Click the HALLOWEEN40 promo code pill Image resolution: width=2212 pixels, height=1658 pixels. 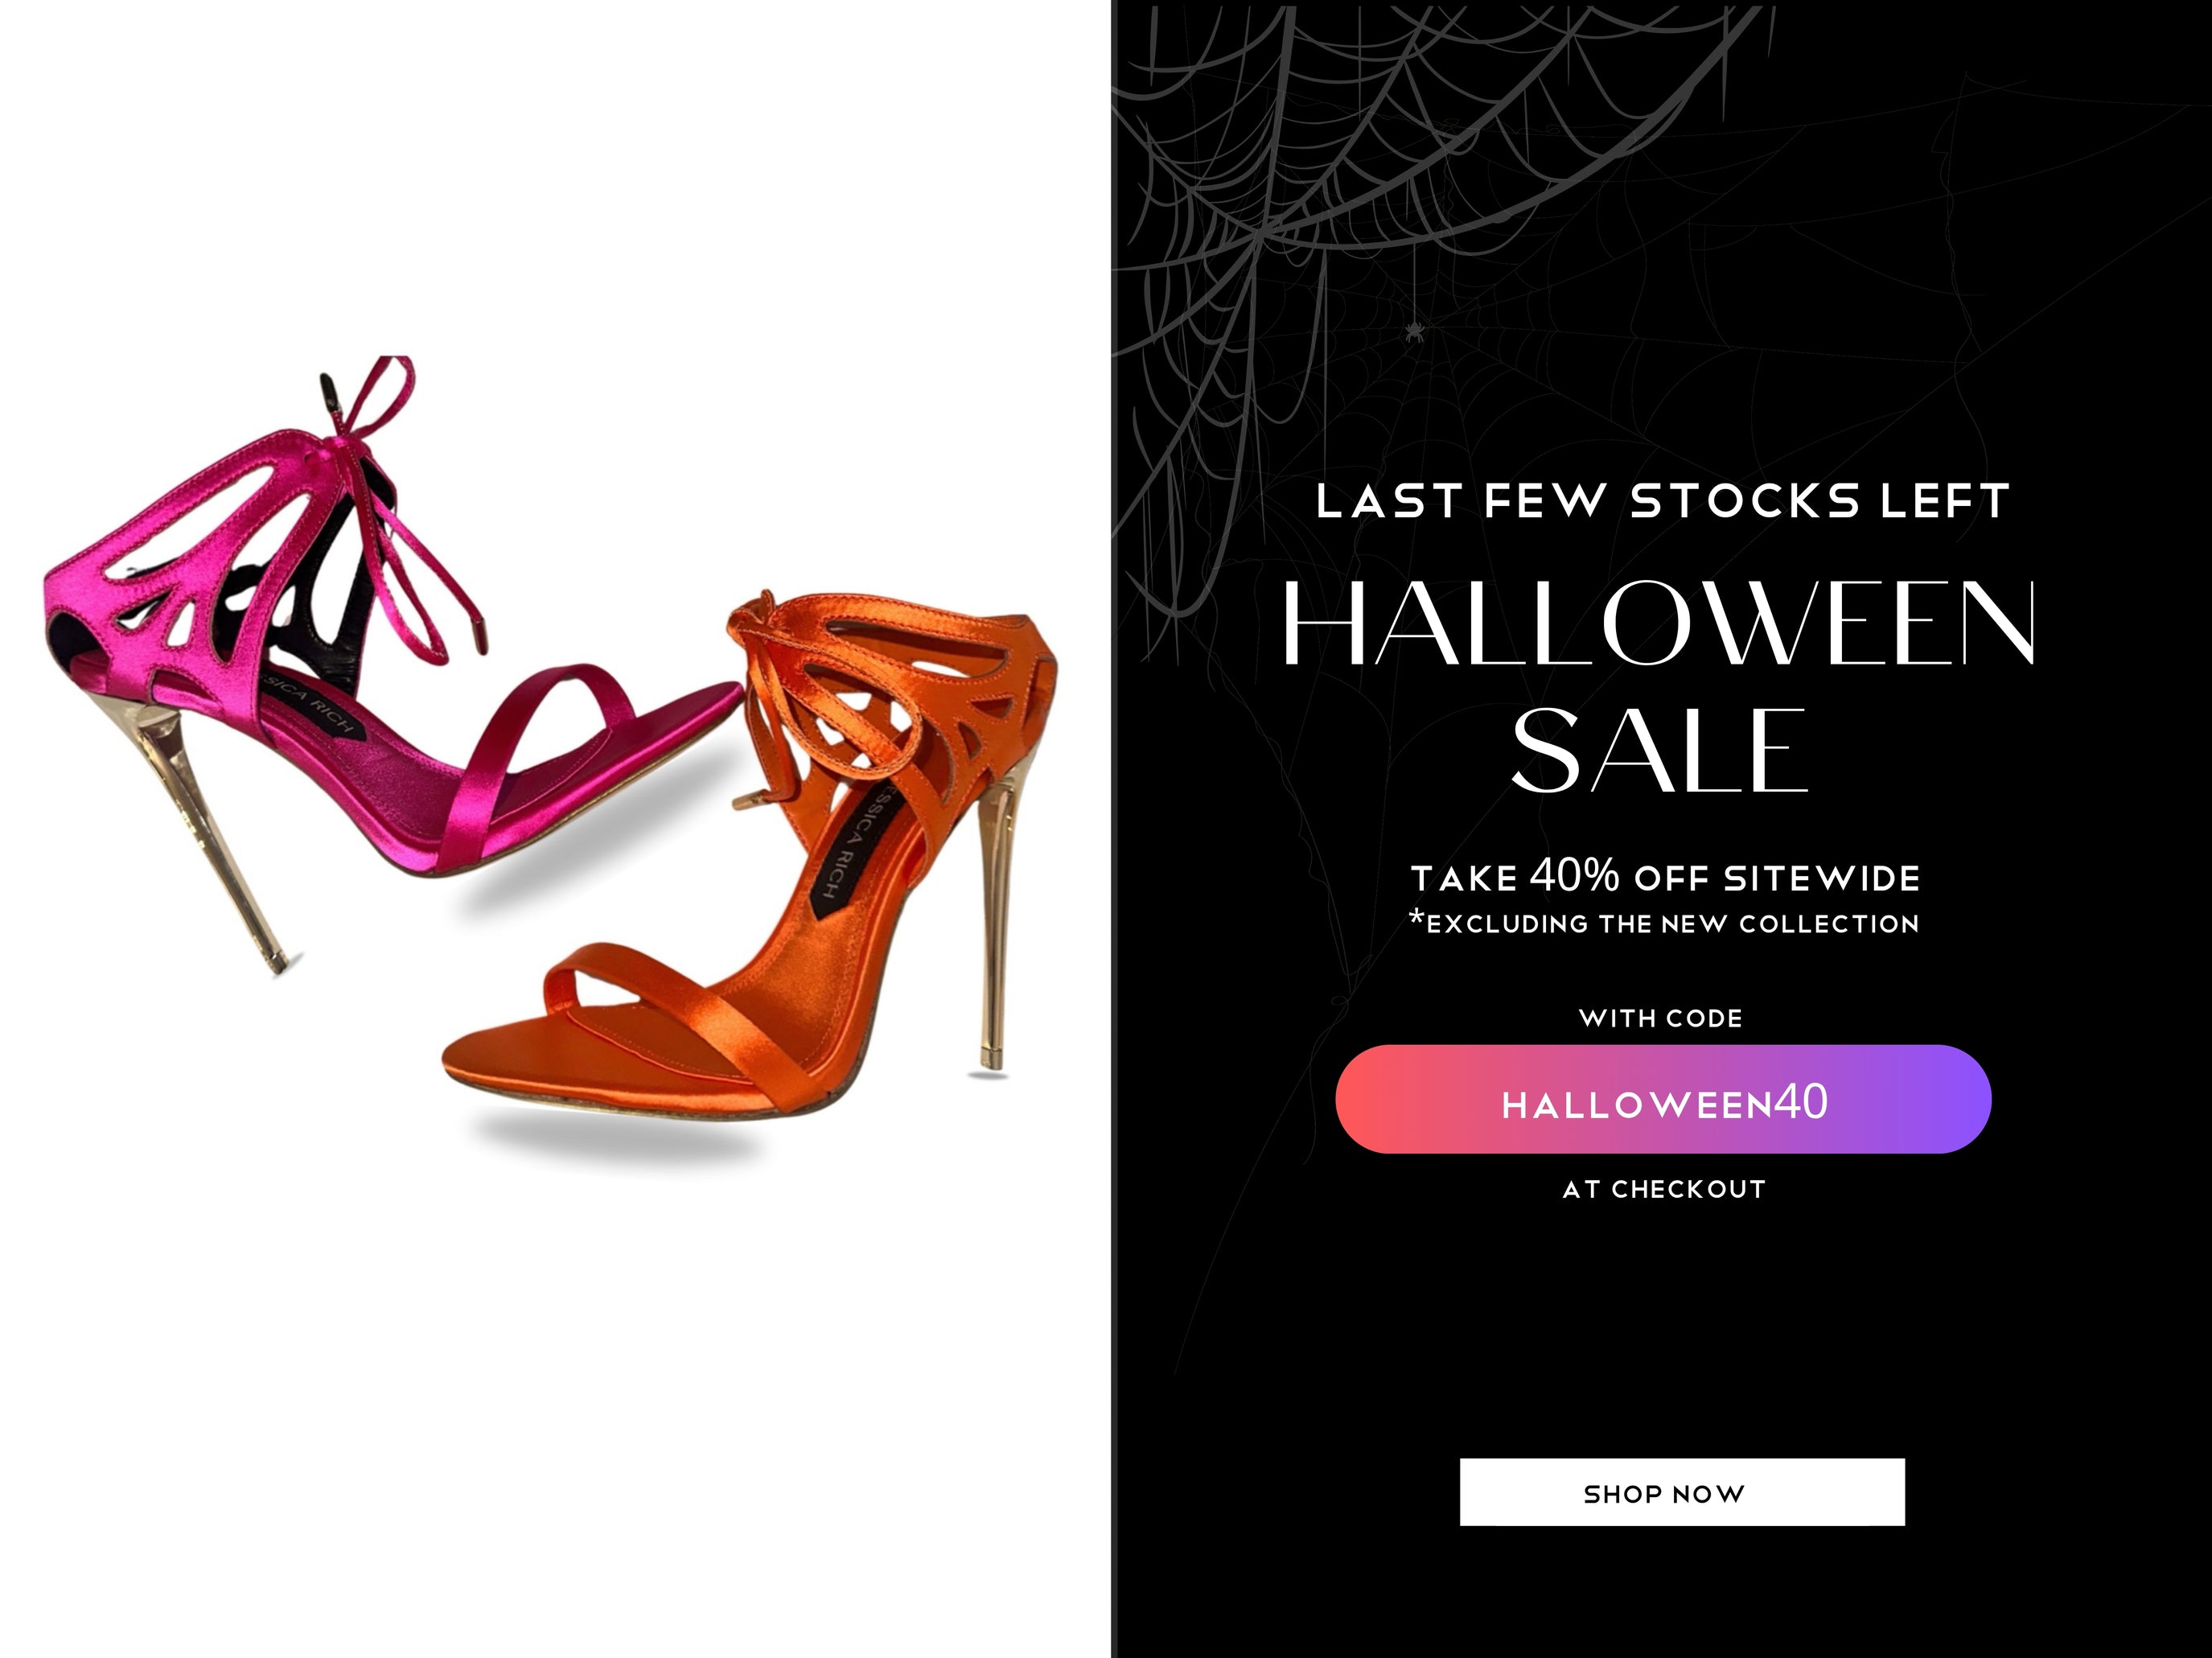click(1663, 1100)
